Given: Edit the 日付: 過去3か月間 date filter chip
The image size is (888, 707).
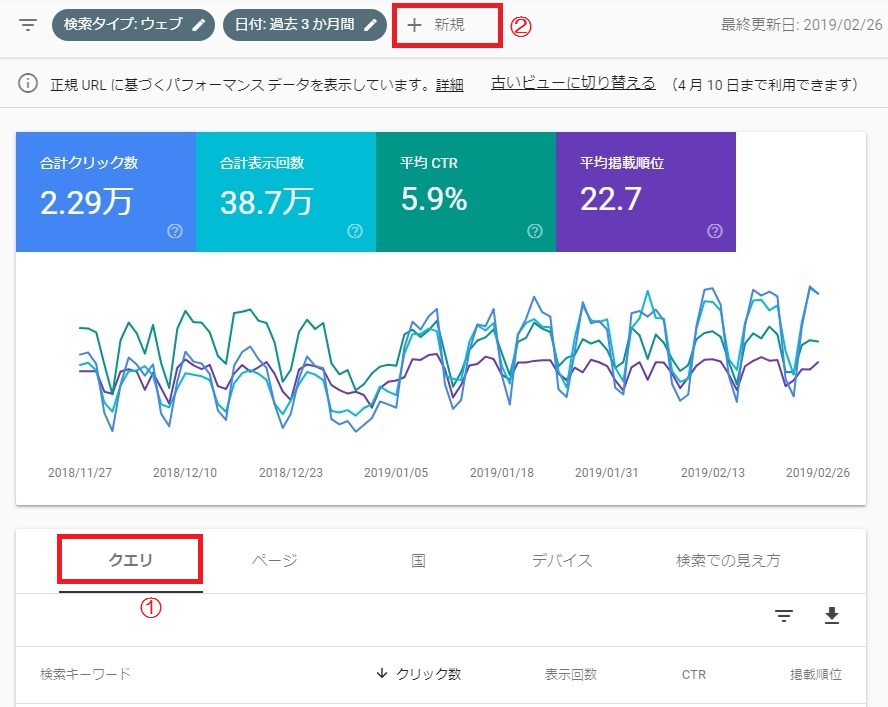Looking at the screenshot, I should [x=304, y=25].
